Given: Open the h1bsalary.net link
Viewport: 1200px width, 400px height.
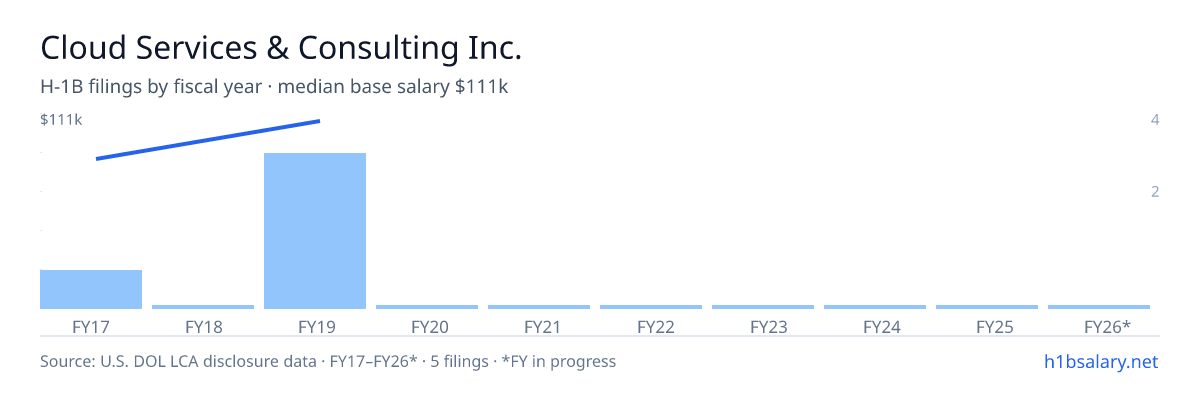Looking at the screenshot, I should click(1100, 361).
